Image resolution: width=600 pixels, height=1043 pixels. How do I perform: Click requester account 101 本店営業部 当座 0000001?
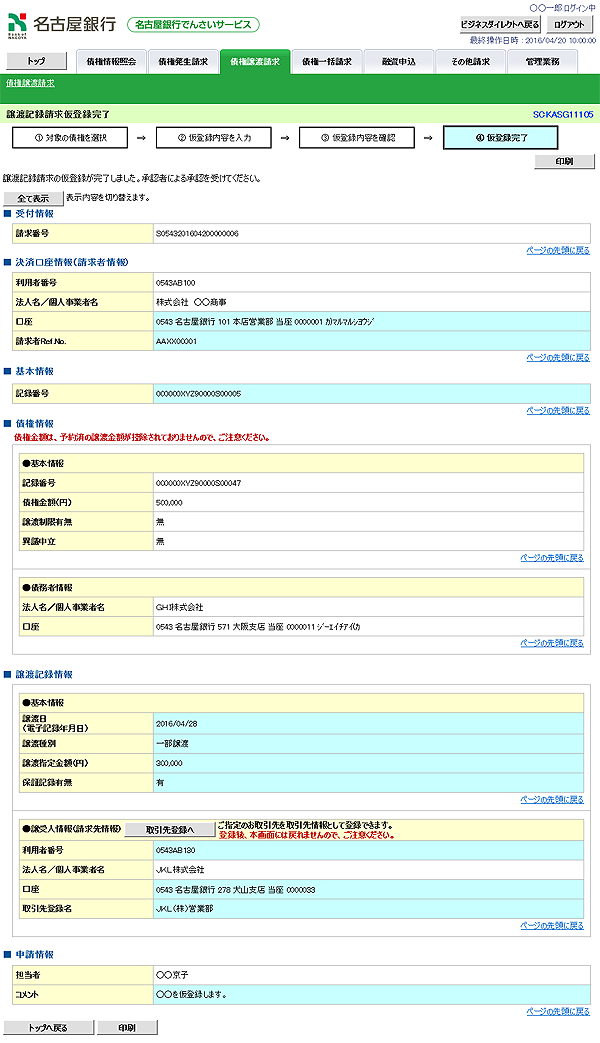(265, 322)
